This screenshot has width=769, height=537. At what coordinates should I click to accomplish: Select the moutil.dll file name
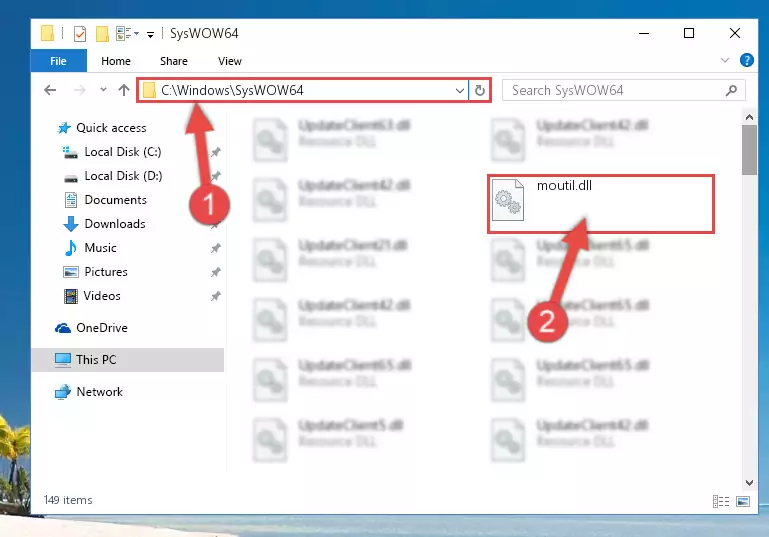[564, 185]
